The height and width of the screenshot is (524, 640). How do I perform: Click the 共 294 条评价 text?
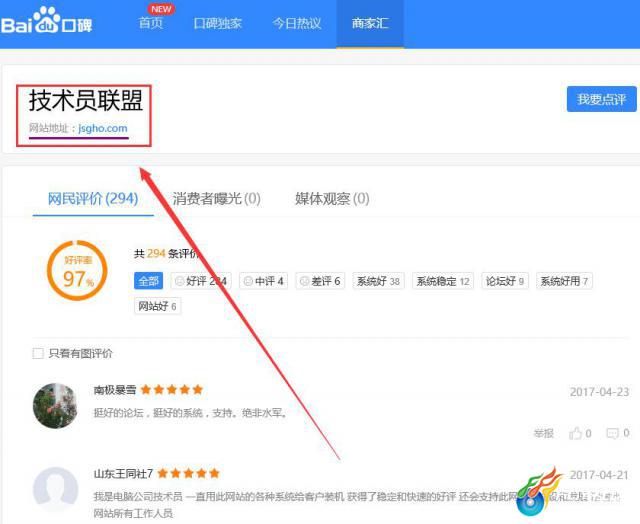point(166,253)
